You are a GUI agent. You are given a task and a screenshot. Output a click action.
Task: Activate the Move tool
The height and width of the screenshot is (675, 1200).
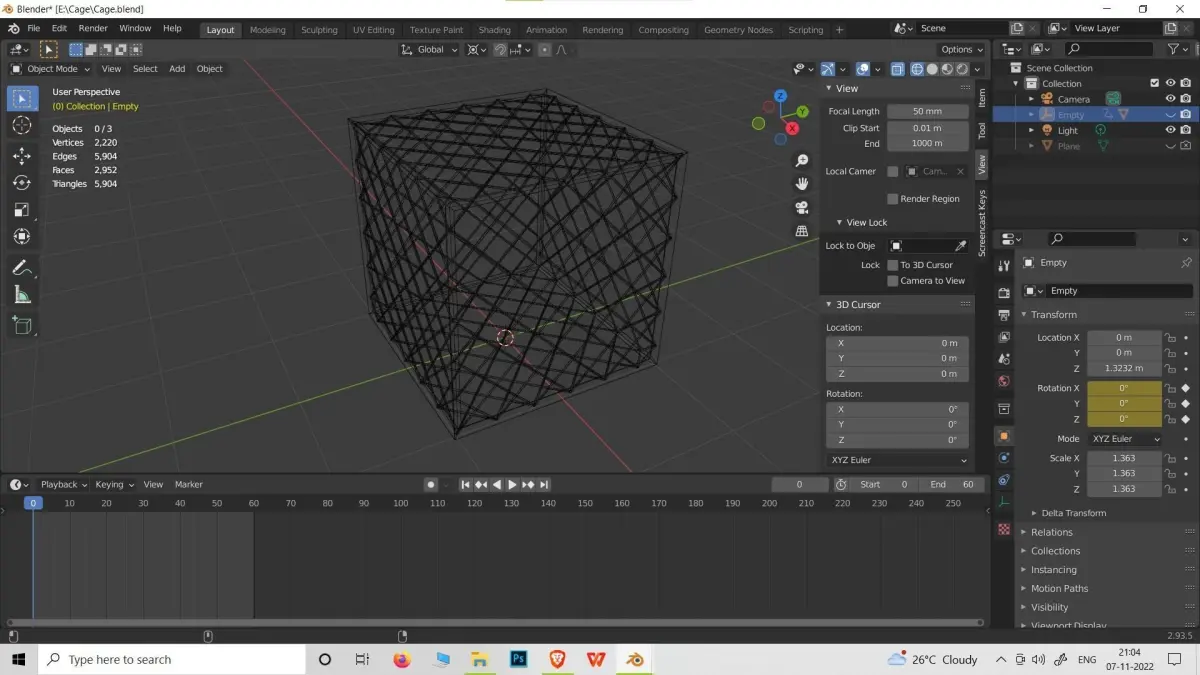tap(22, 156)
